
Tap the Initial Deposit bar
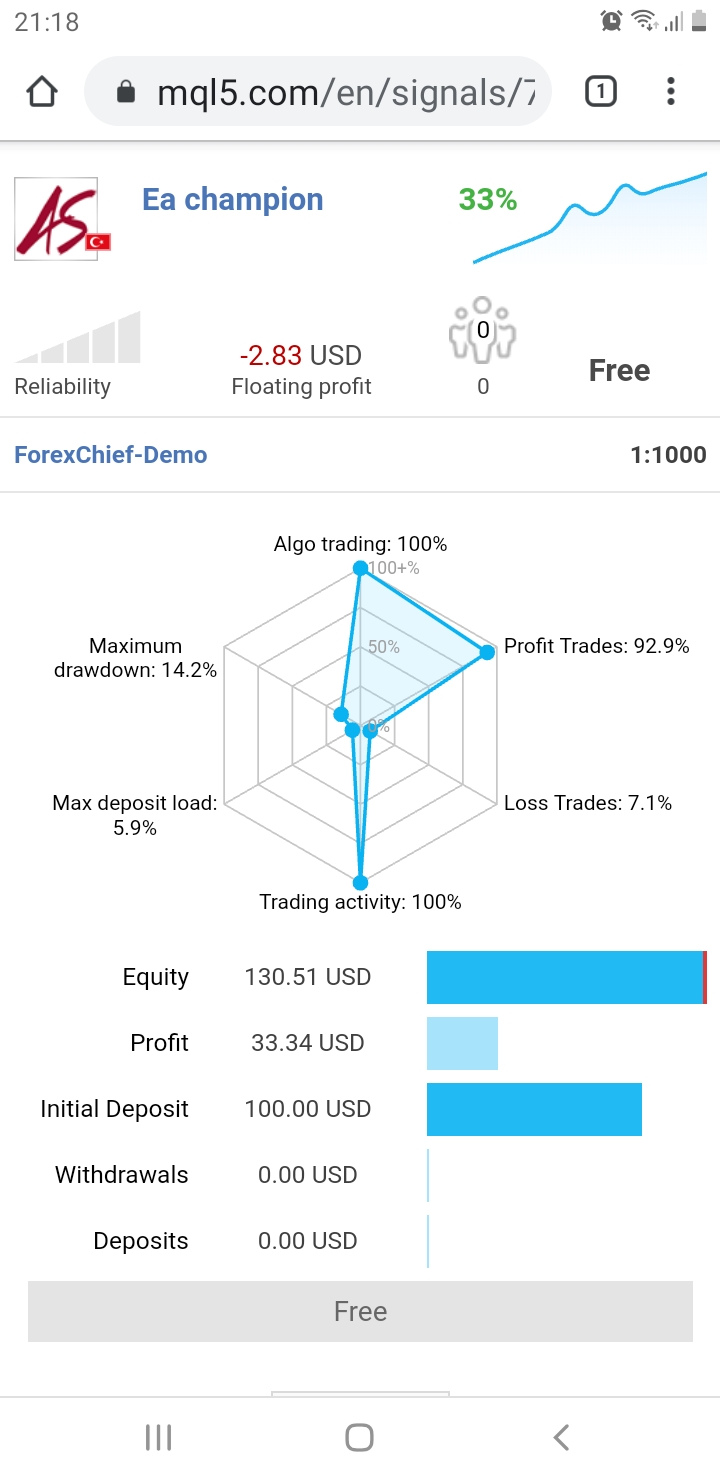[x=534, y=1109]
